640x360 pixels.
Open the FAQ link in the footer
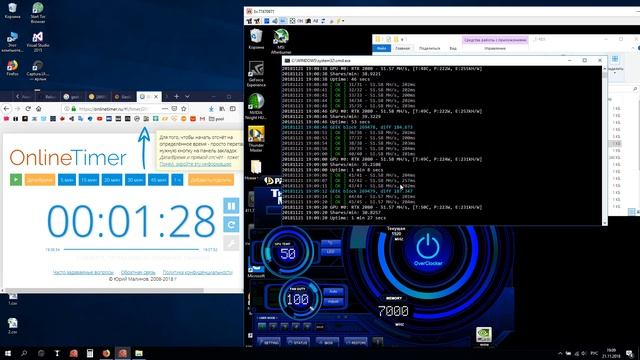tap(83, 272)
